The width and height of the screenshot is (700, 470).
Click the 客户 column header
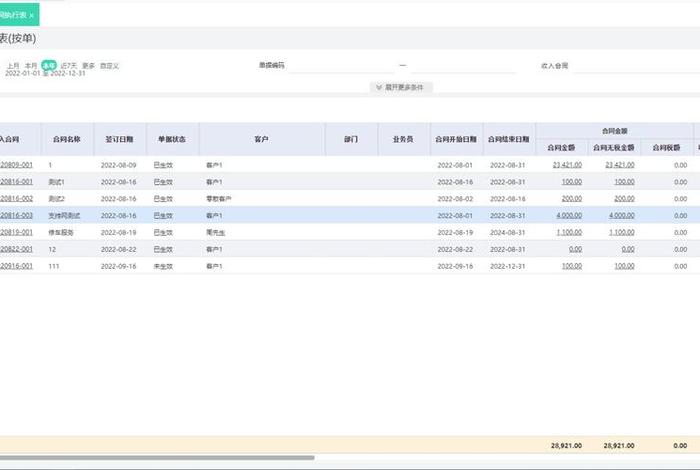262,139
